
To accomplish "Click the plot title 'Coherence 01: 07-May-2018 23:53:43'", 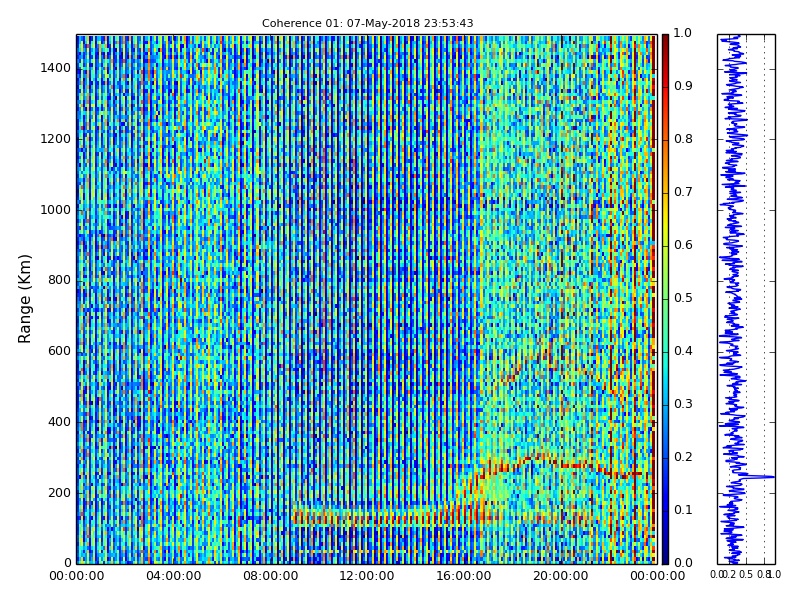I will coord(367,23).
